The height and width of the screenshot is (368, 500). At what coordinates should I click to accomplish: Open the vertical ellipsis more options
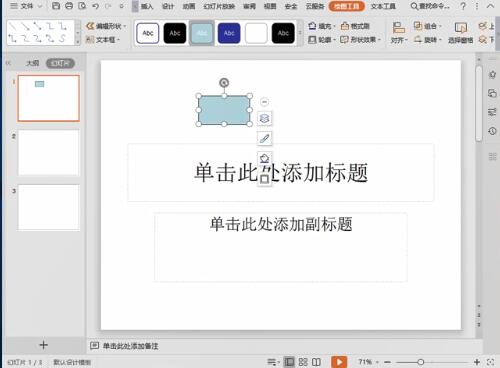[477, 6]
